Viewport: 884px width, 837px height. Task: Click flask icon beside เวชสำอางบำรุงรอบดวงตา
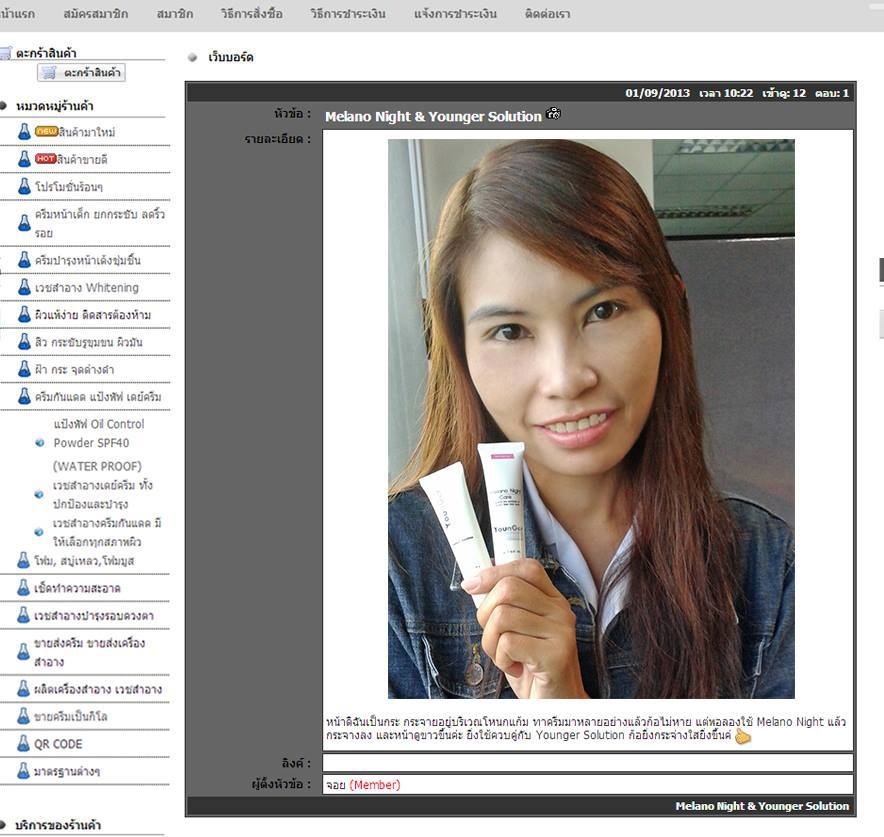tap(23, 615)
